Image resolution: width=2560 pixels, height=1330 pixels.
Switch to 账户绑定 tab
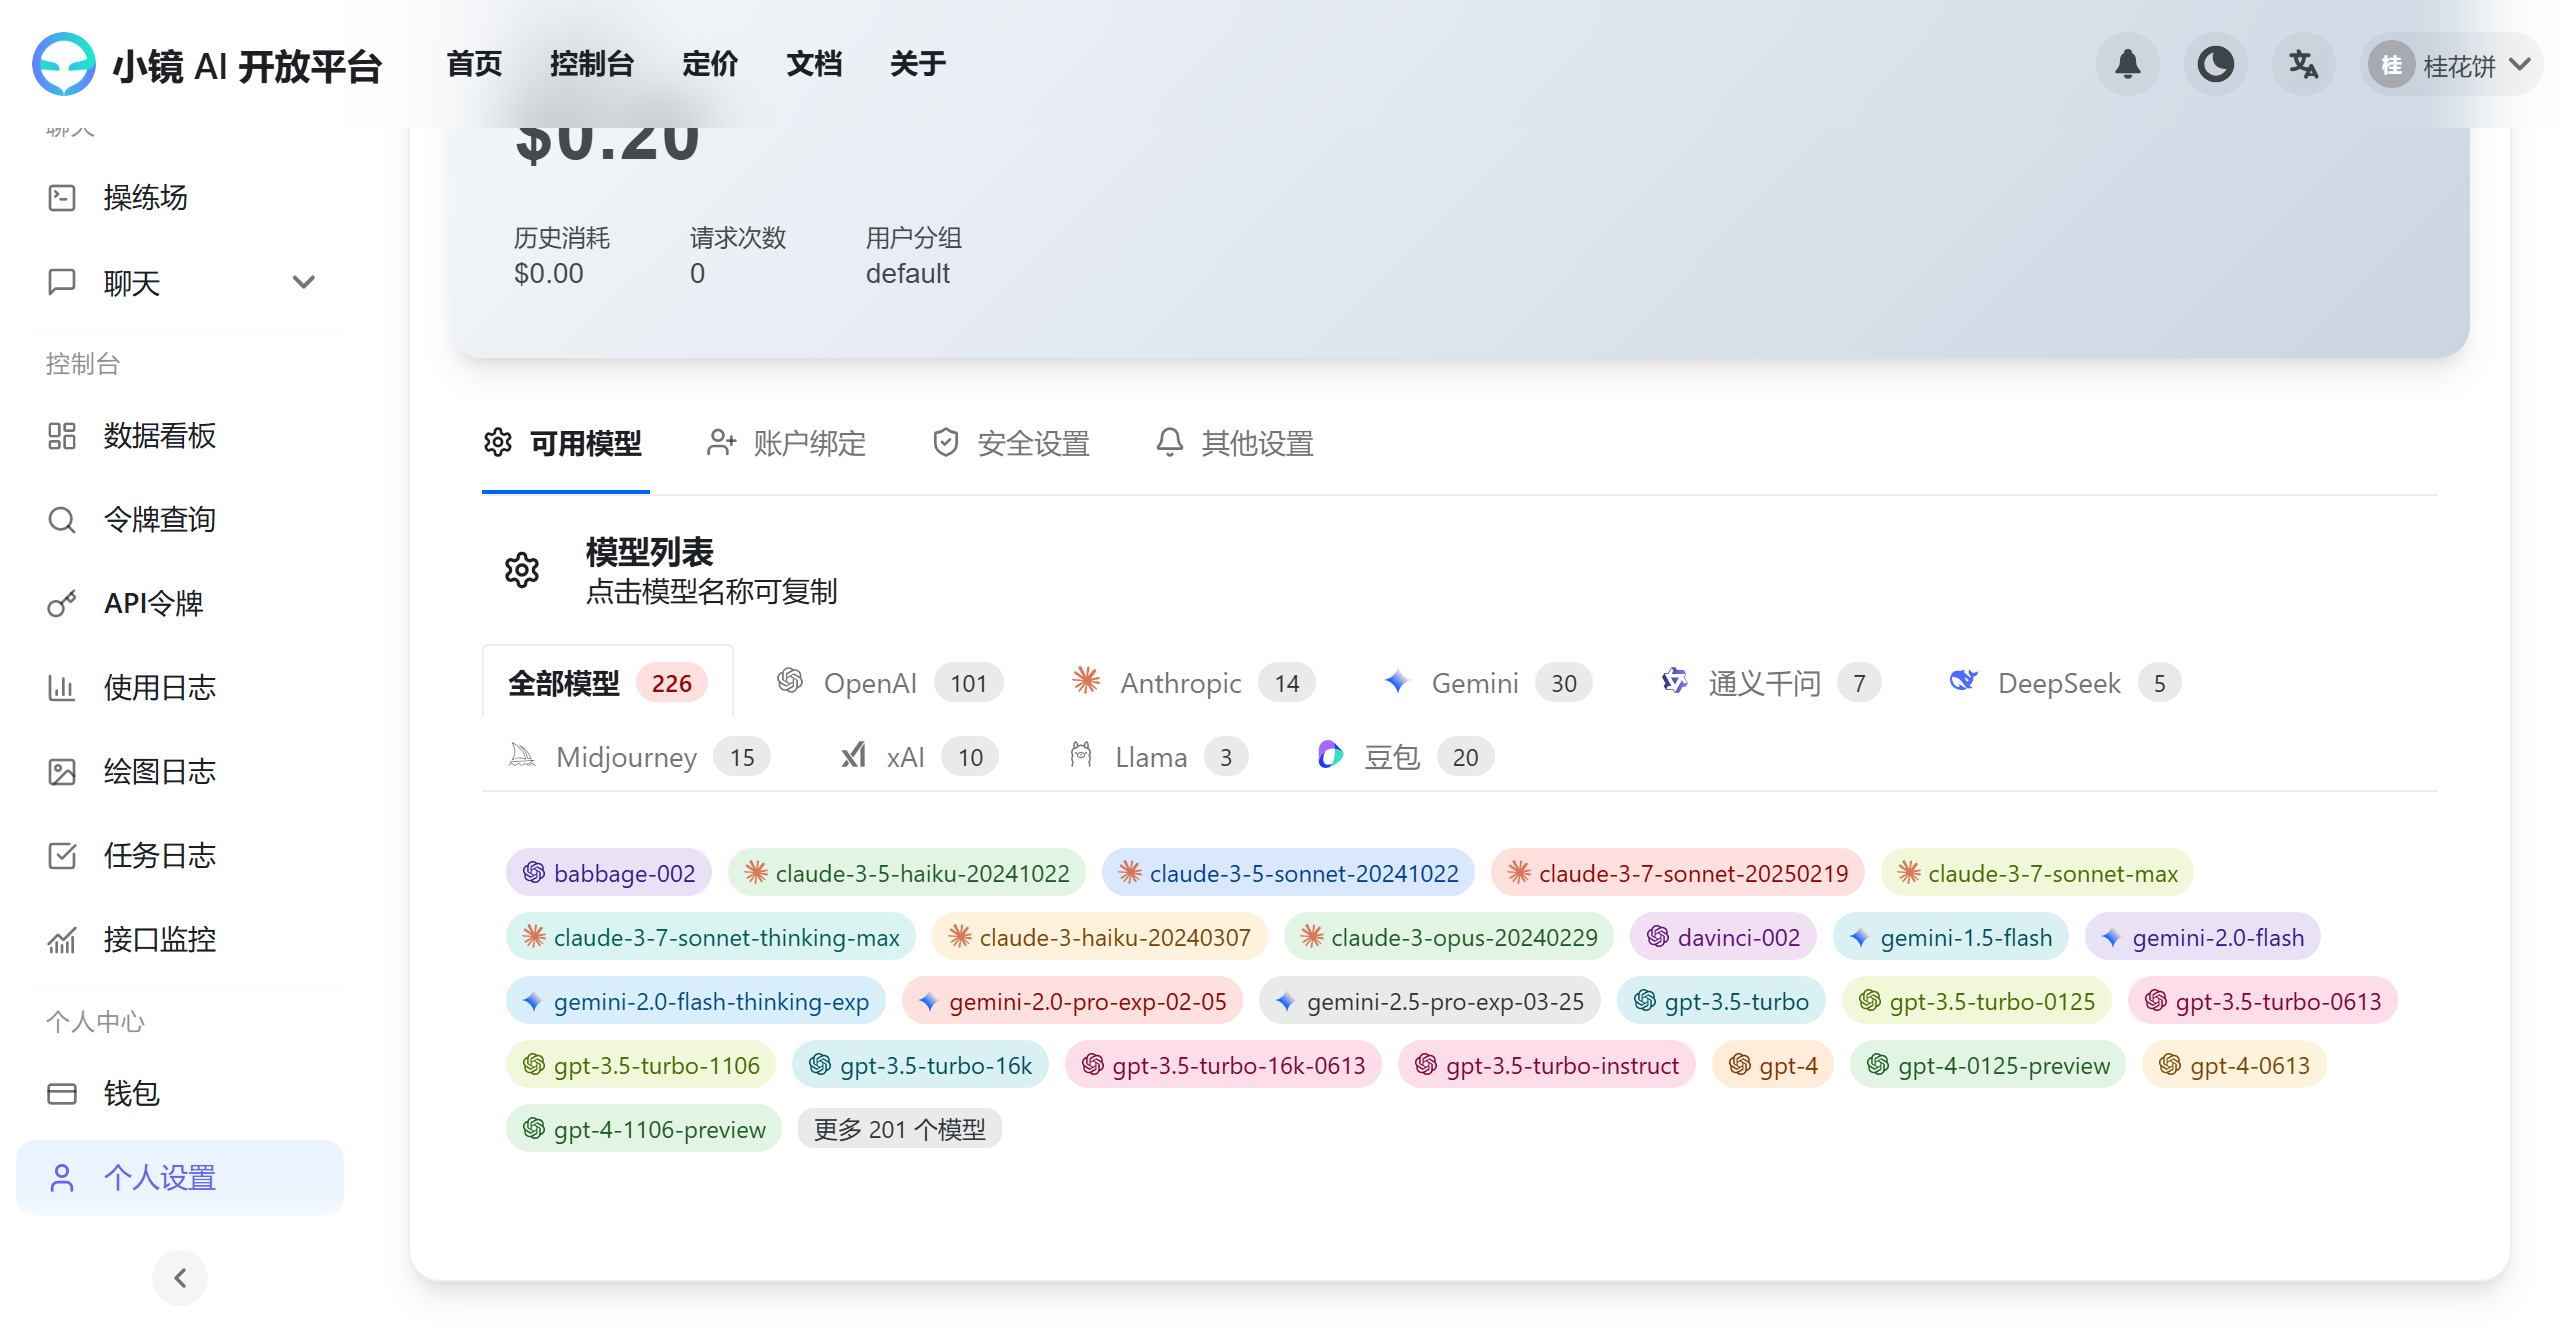tap(786, 444)
